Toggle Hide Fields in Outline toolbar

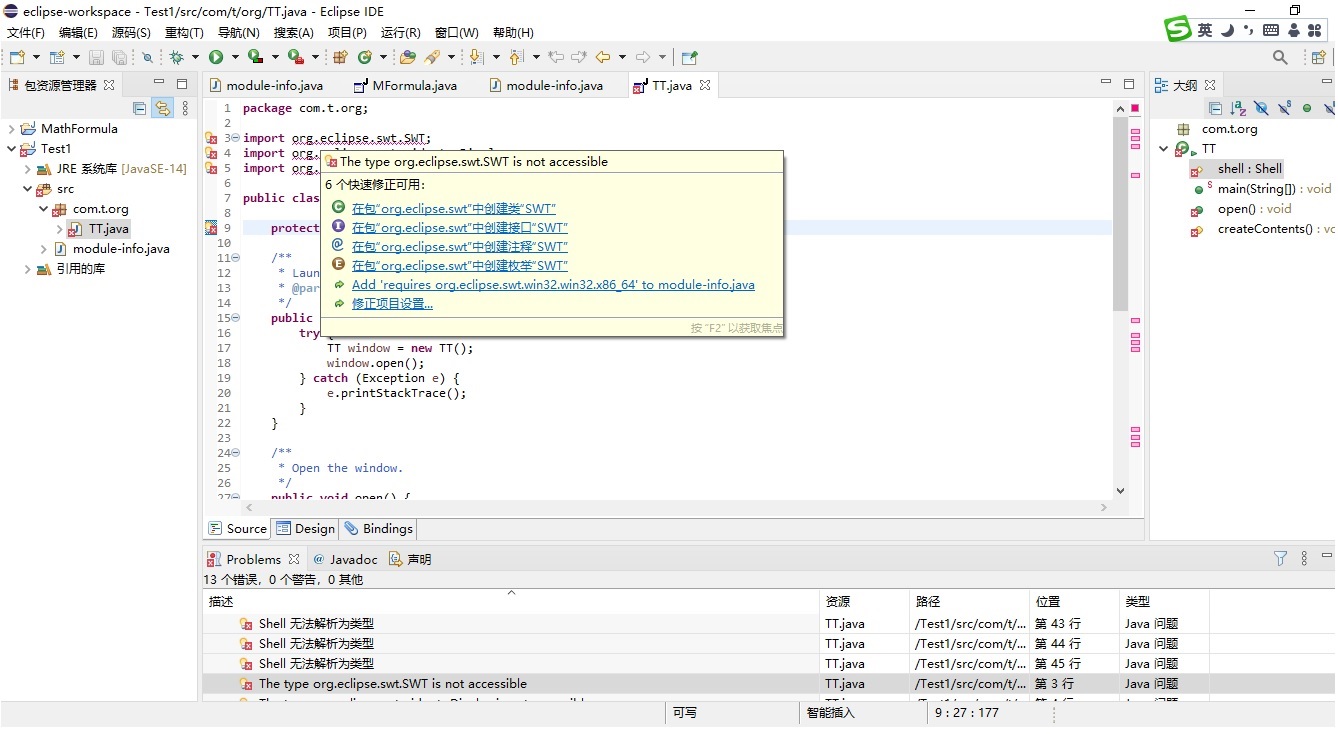[x=1261, y=108]
